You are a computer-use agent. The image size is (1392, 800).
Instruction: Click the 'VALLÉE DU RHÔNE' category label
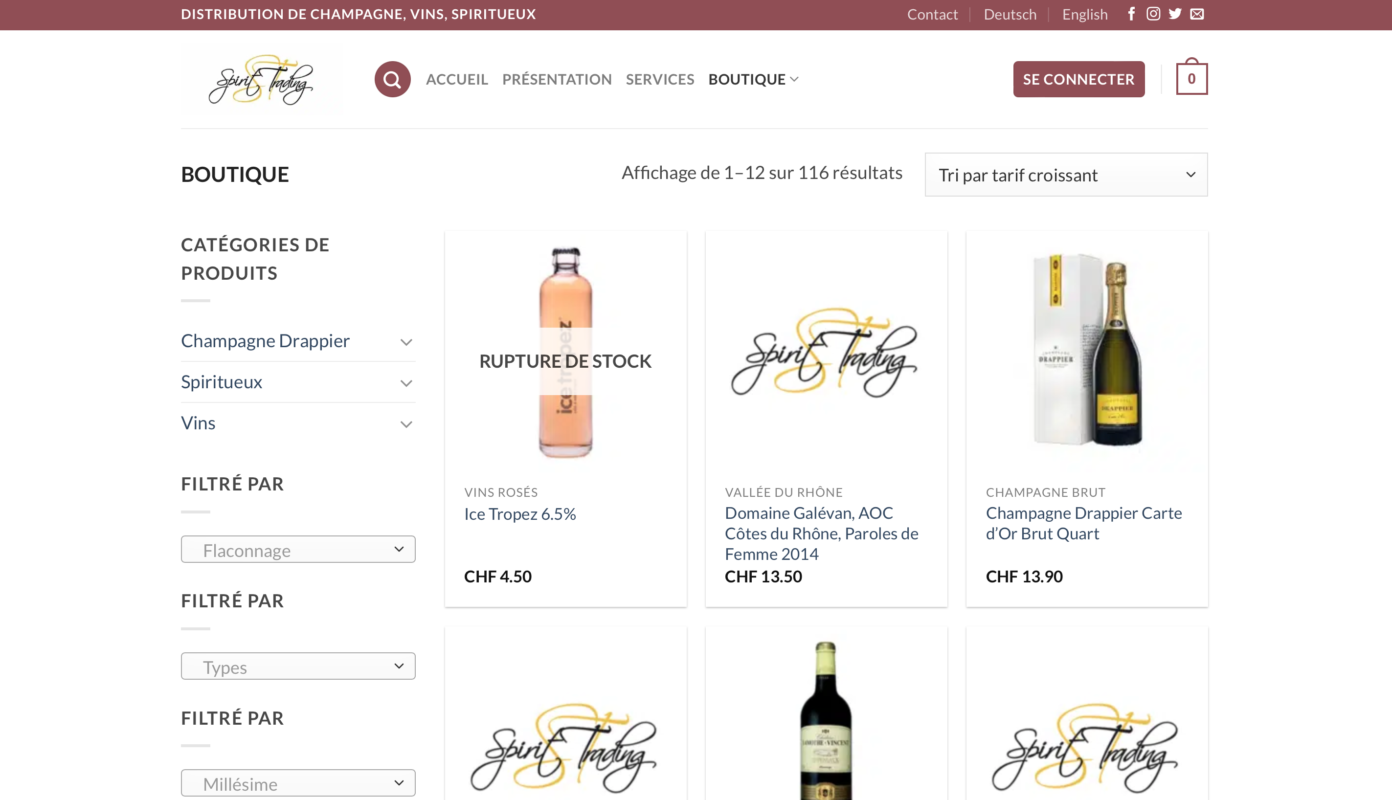[784, 492]
